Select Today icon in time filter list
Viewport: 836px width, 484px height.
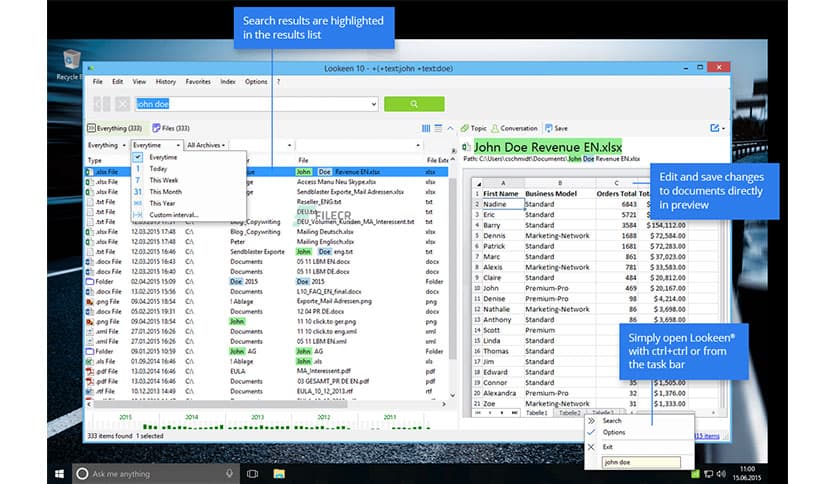pos(138,168)
